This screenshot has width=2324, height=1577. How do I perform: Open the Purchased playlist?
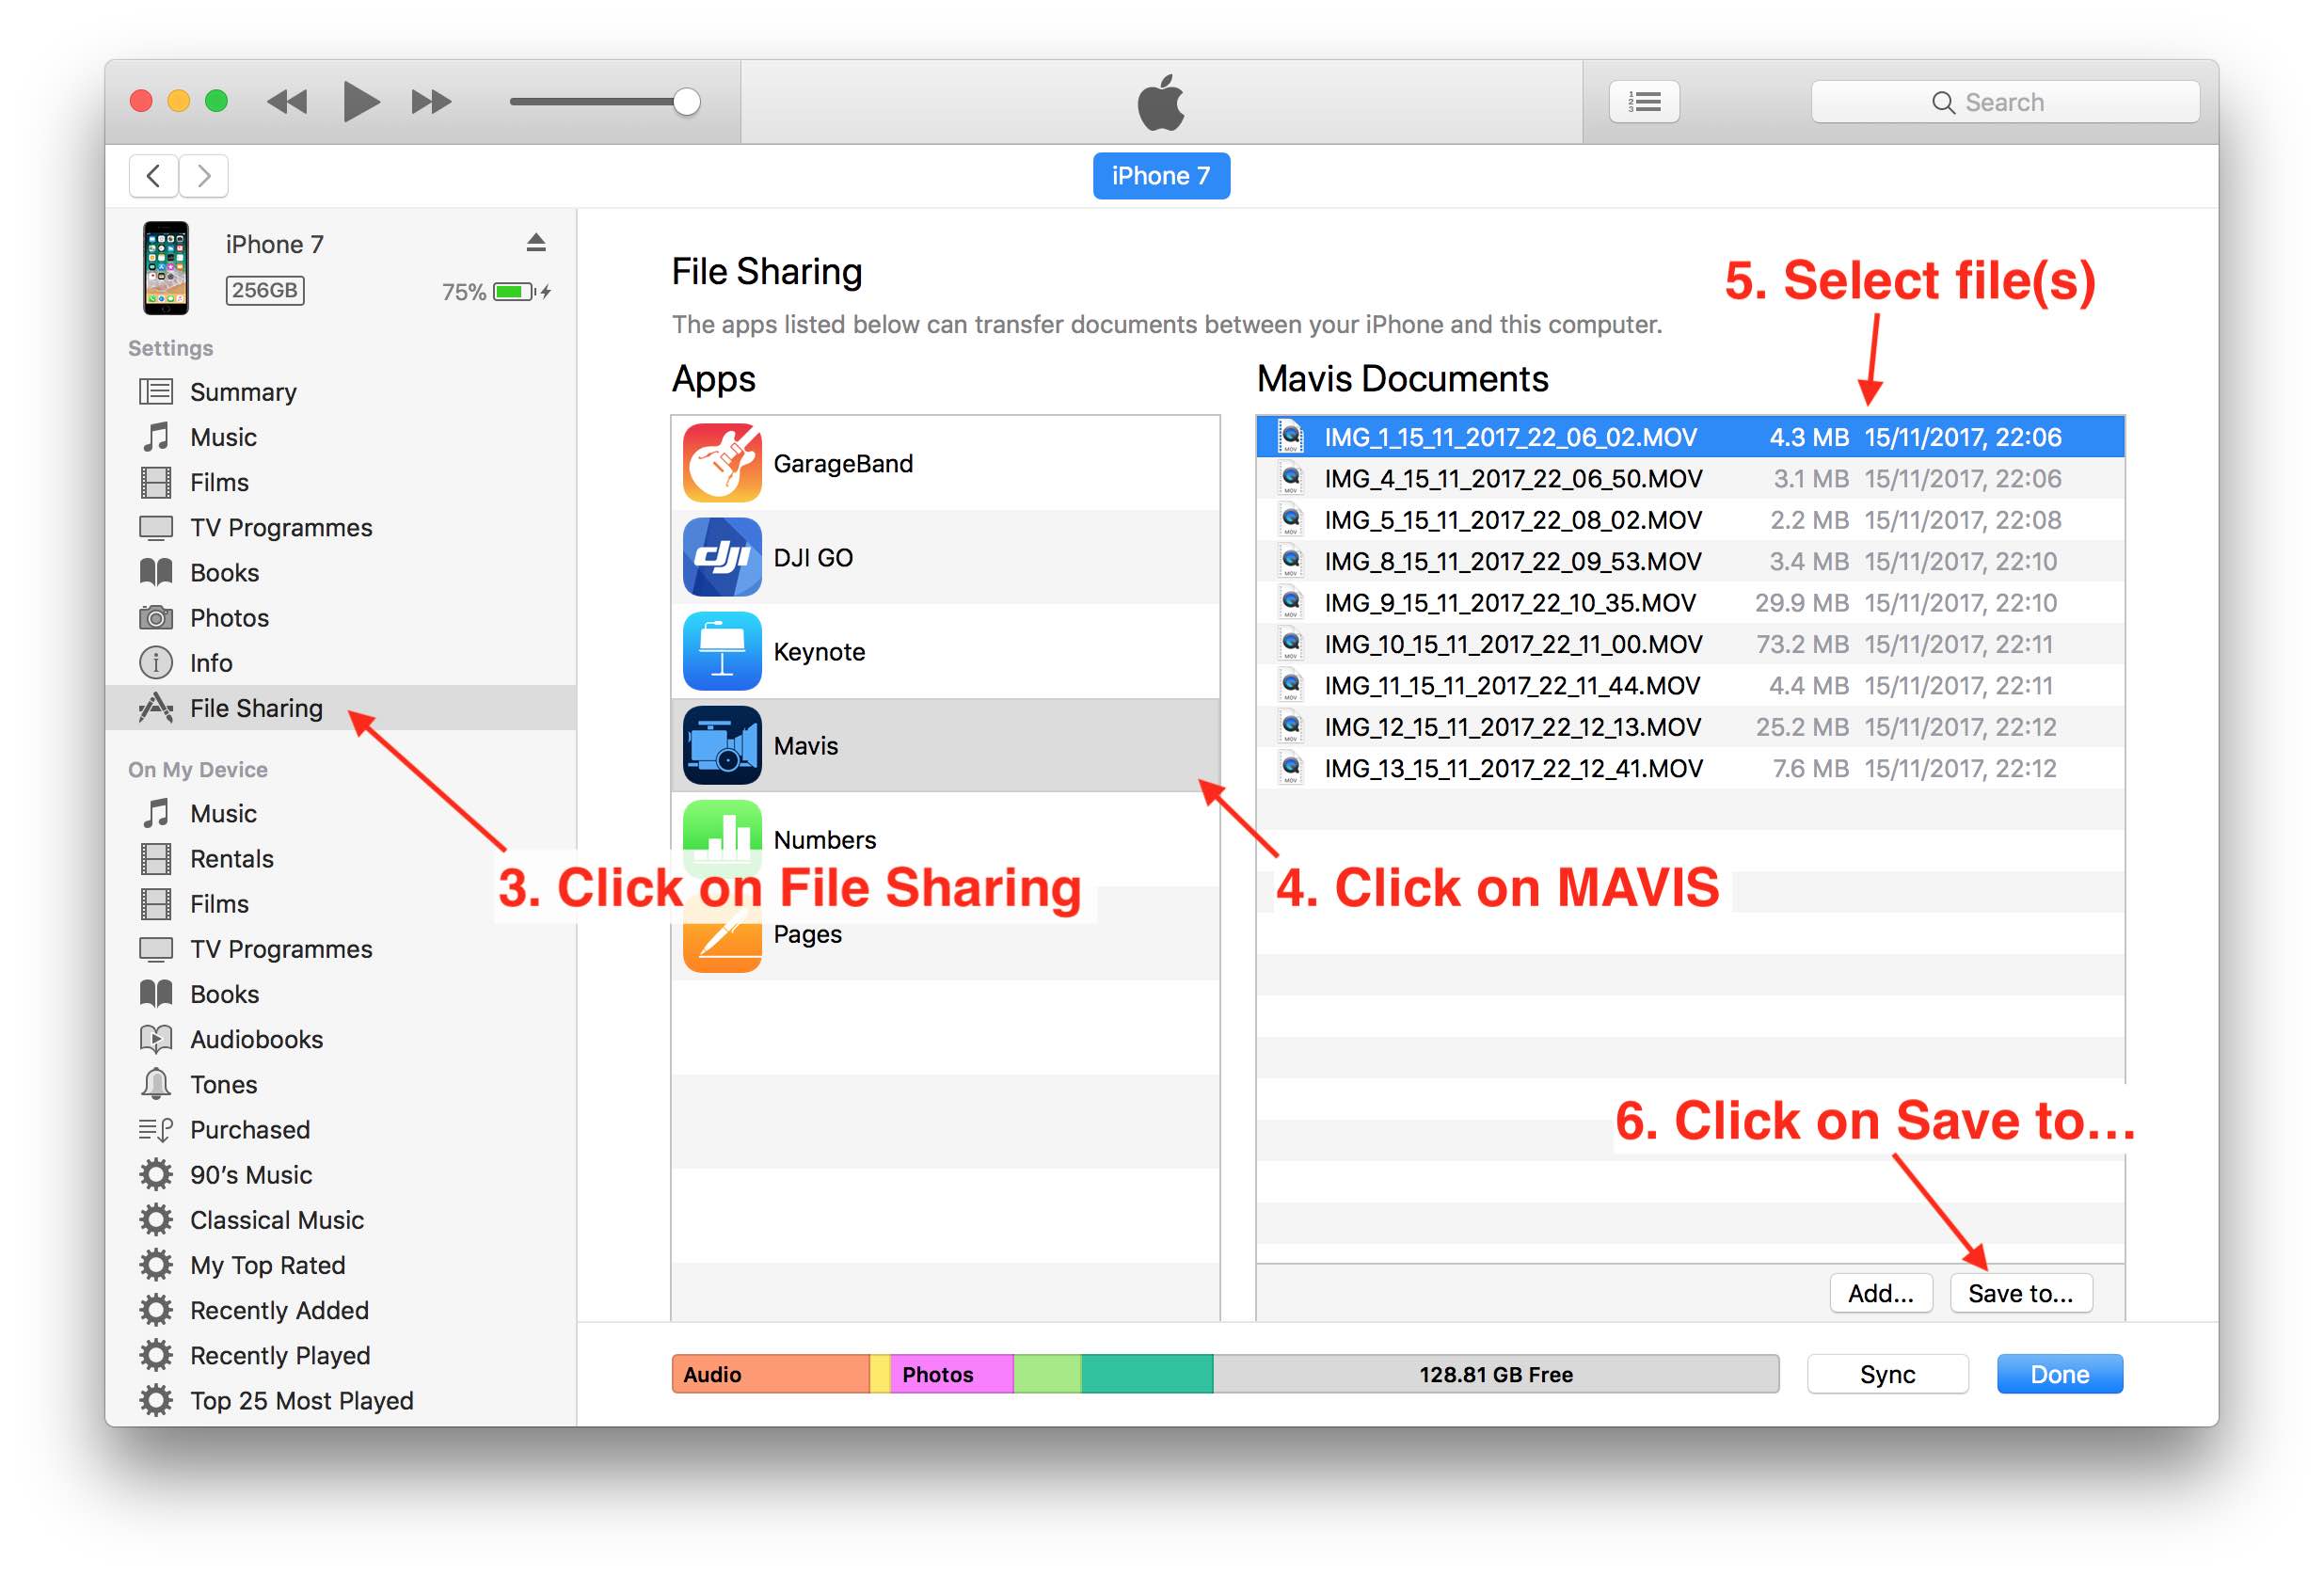340,1129
